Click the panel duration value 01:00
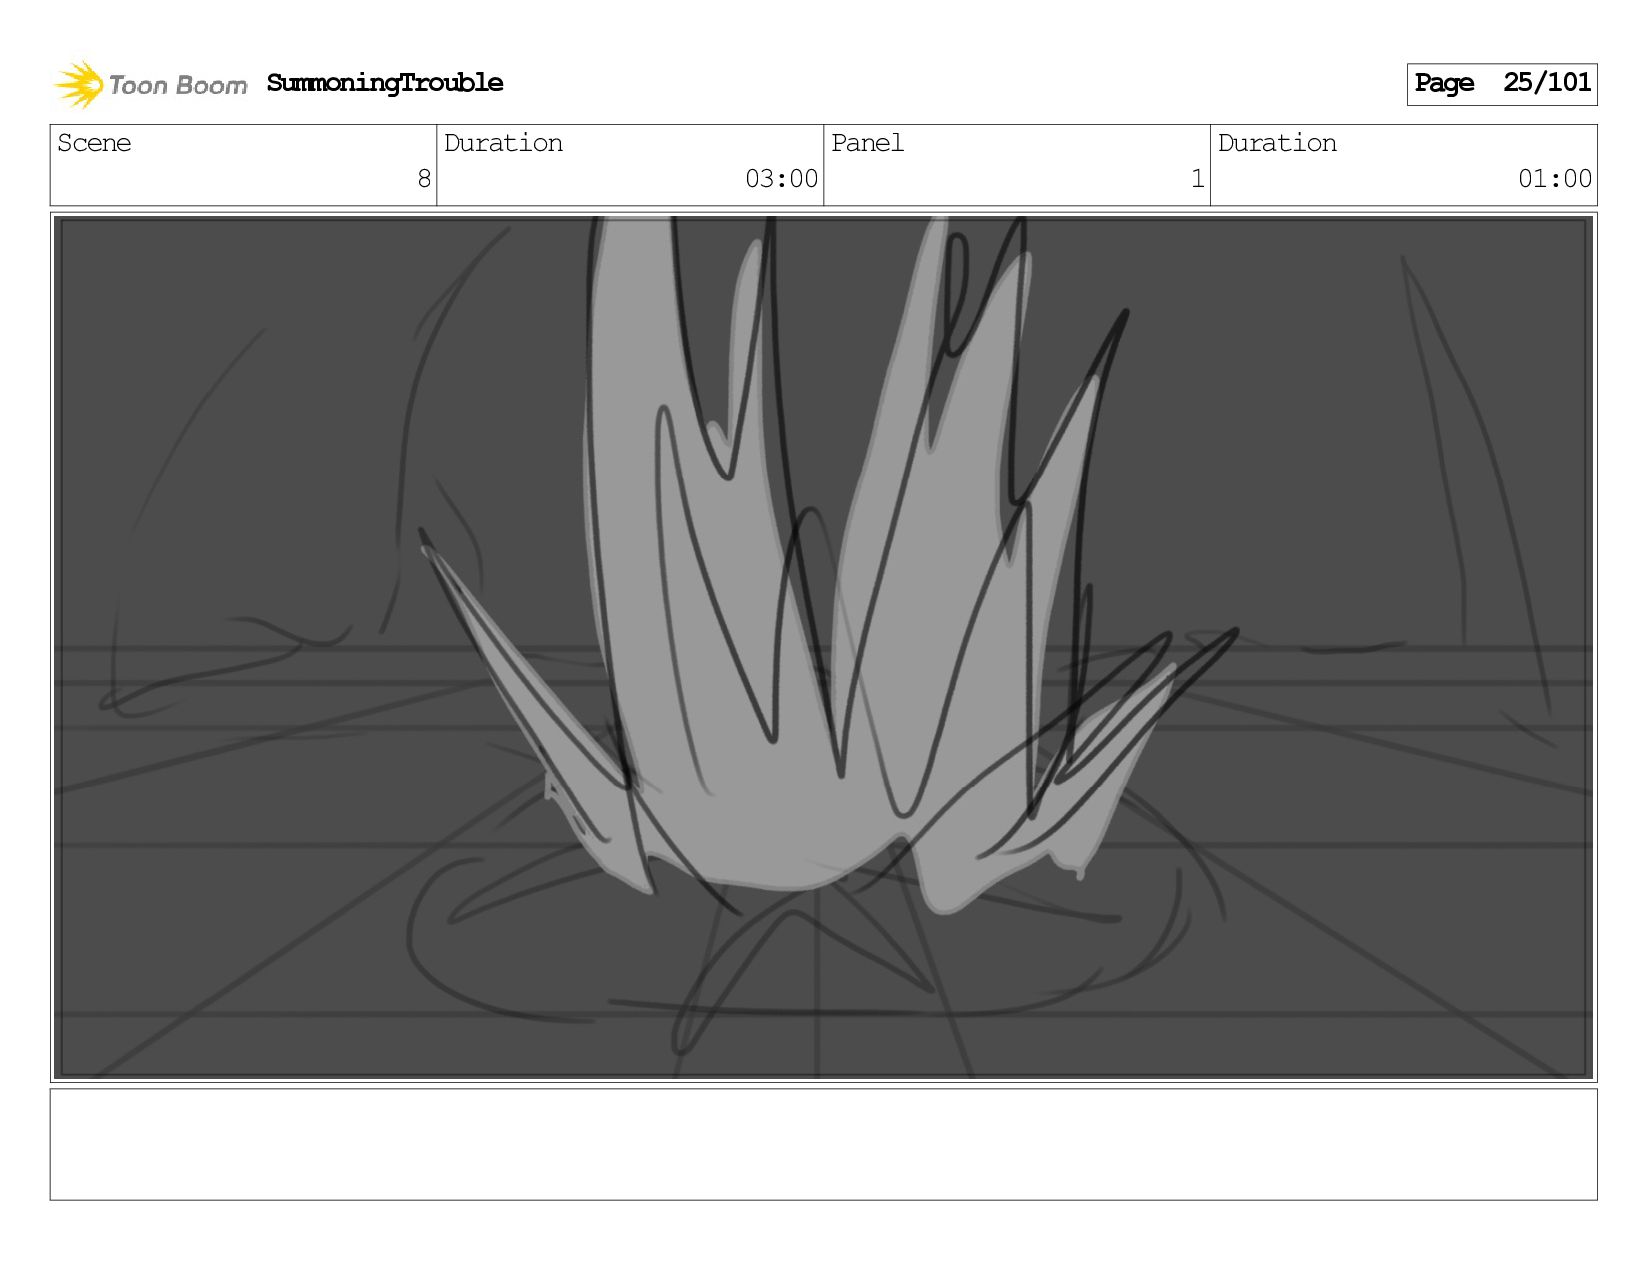This screenshot has height=1275, width=1650. (x=1554, y=179)
